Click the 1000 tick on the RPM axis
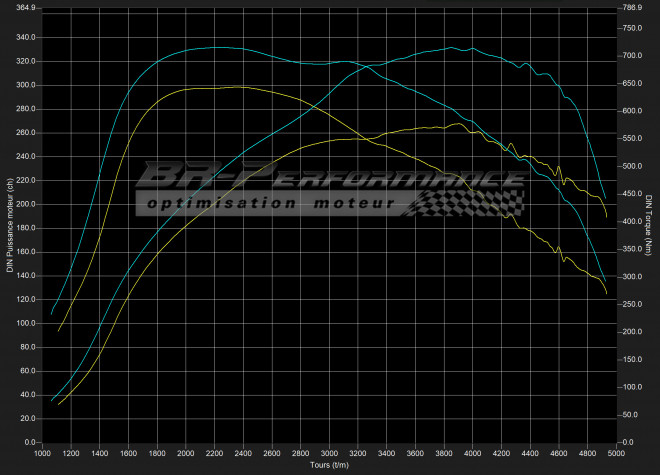Screen dimensions: 660x475 click(43, 454)
